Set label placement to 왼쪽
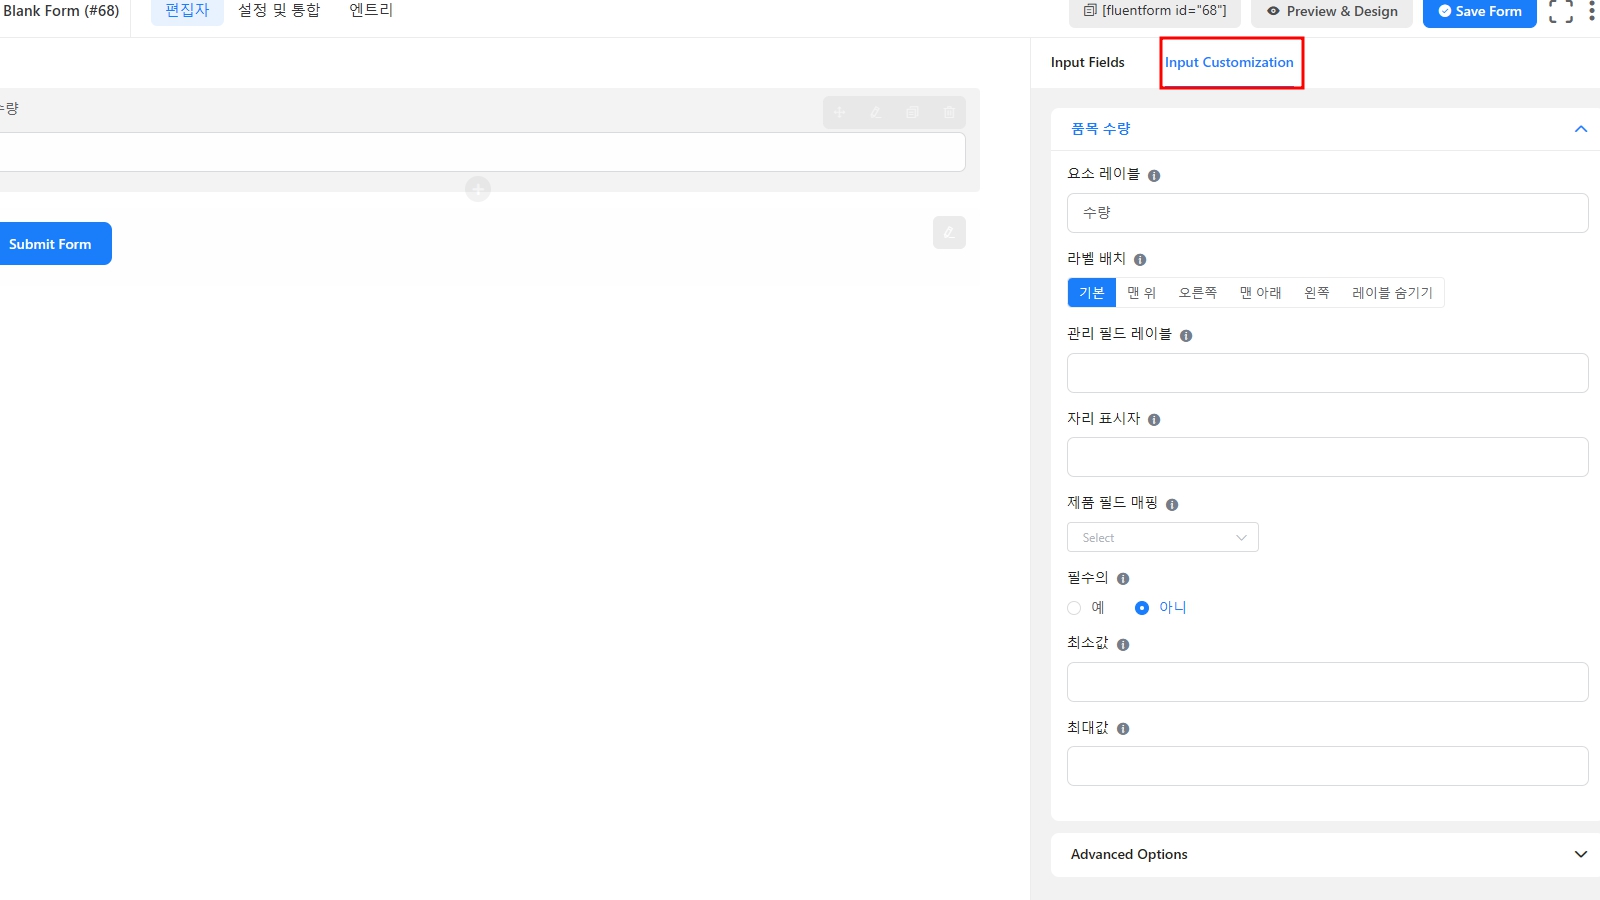This screenshot has height=900, width=1600. 1317,292
